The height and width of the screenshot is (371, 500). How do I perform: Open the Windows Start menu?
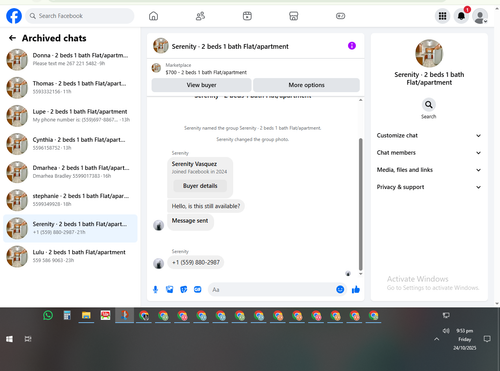tap(9, 339)
